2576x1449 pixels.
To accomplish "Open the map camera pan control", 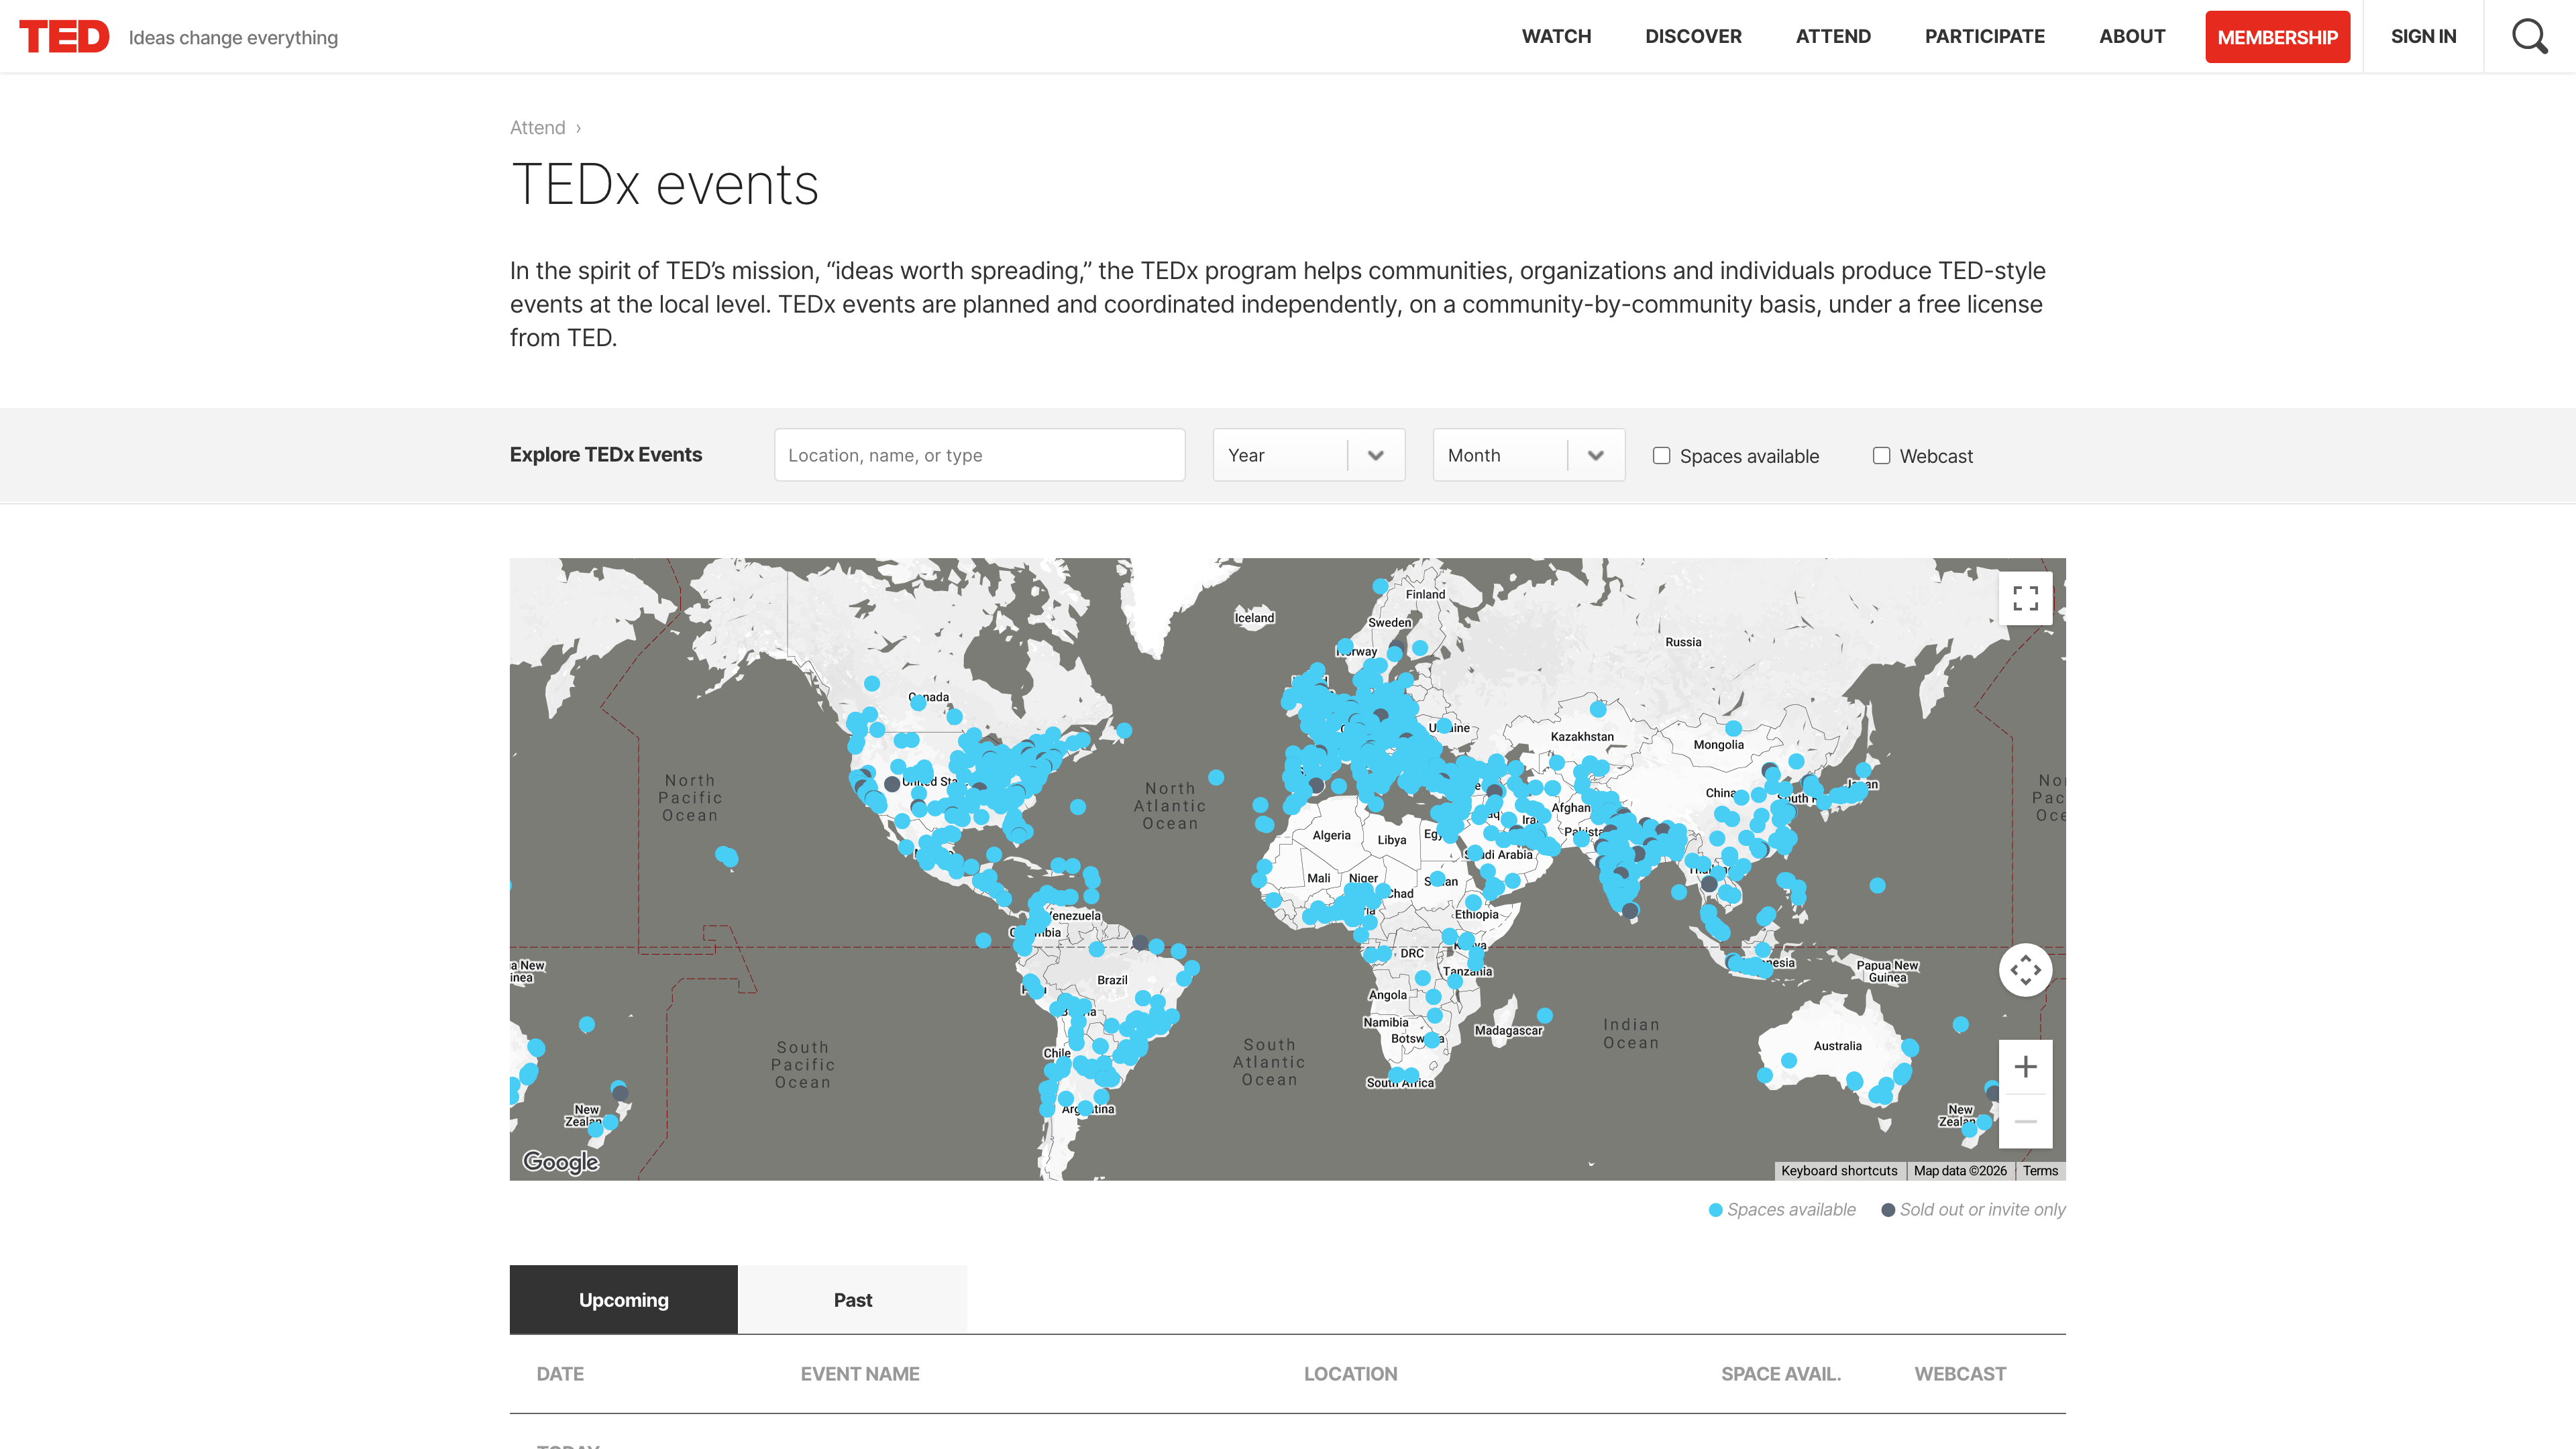I will pyautogui.click(x=2025, y=969).
